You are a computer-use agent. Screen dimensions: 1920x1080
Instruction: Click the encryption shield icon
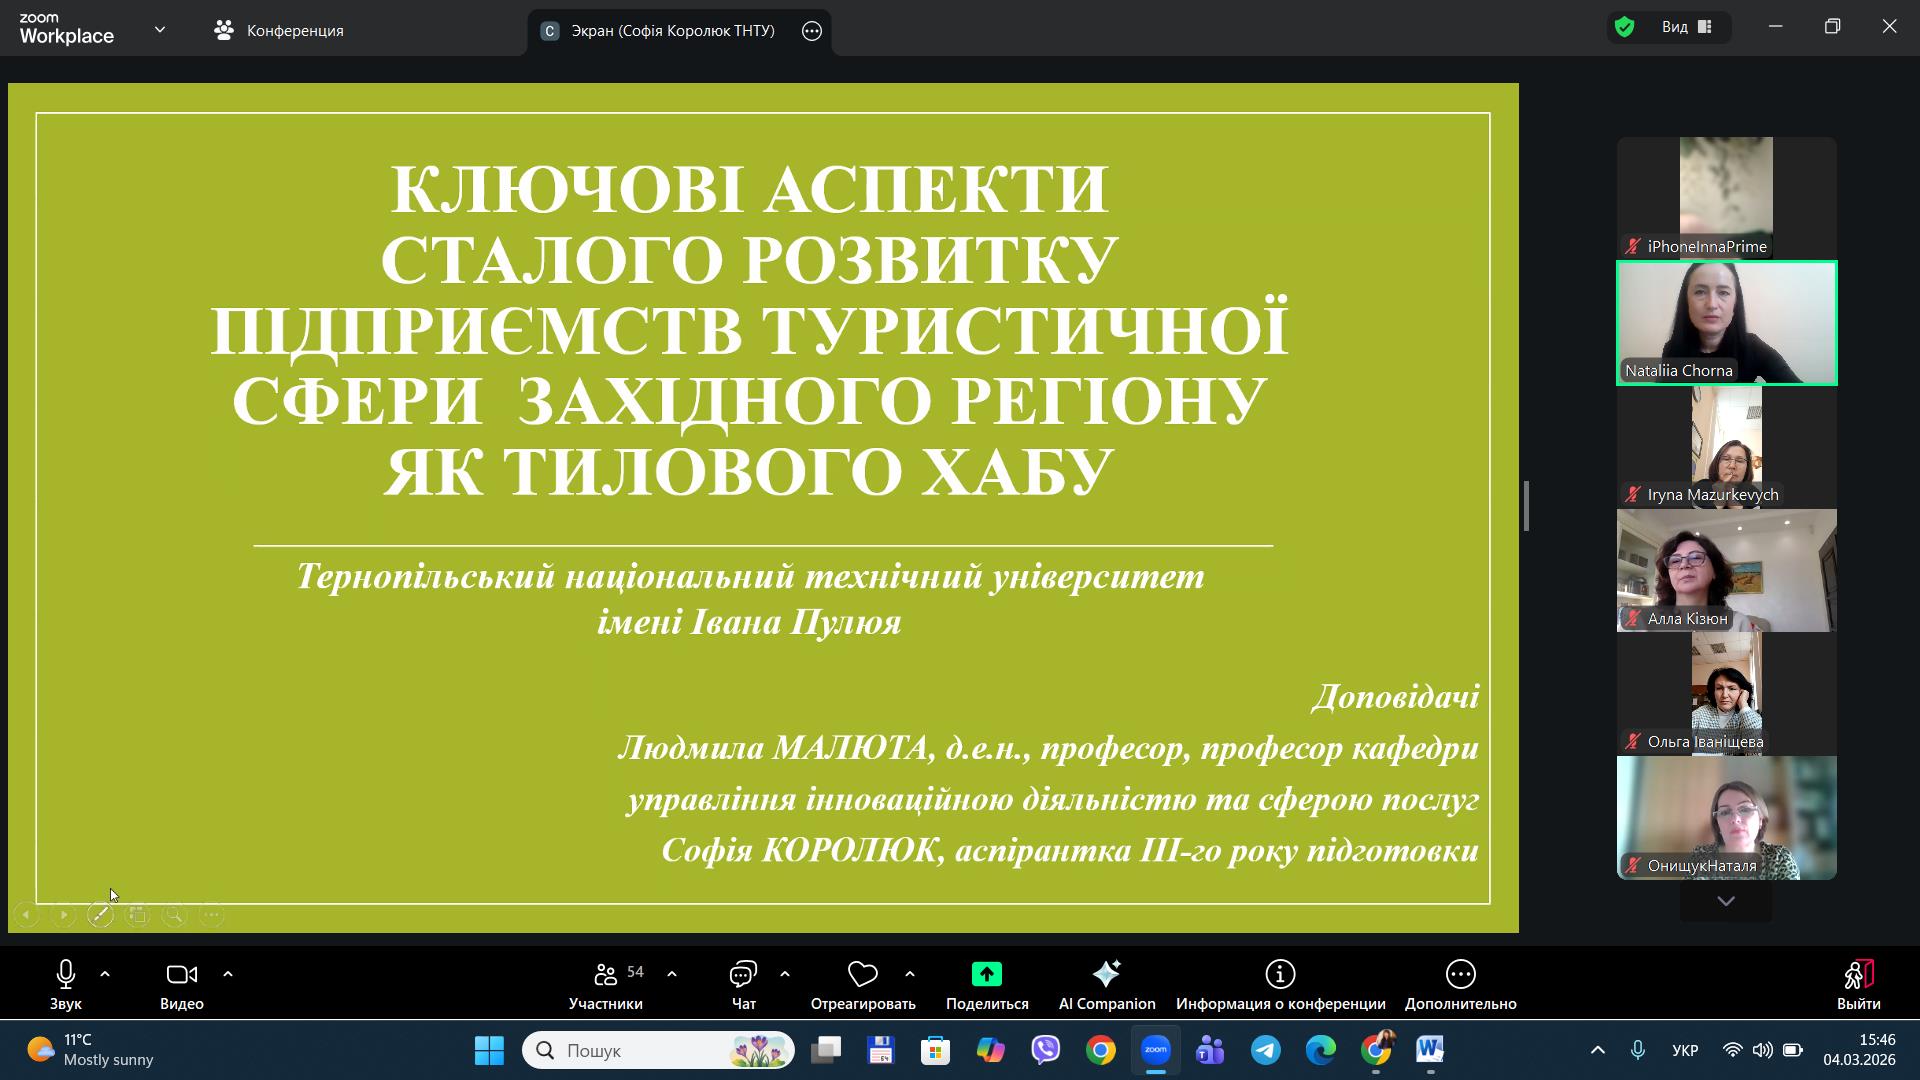(x=1625, y=28)
